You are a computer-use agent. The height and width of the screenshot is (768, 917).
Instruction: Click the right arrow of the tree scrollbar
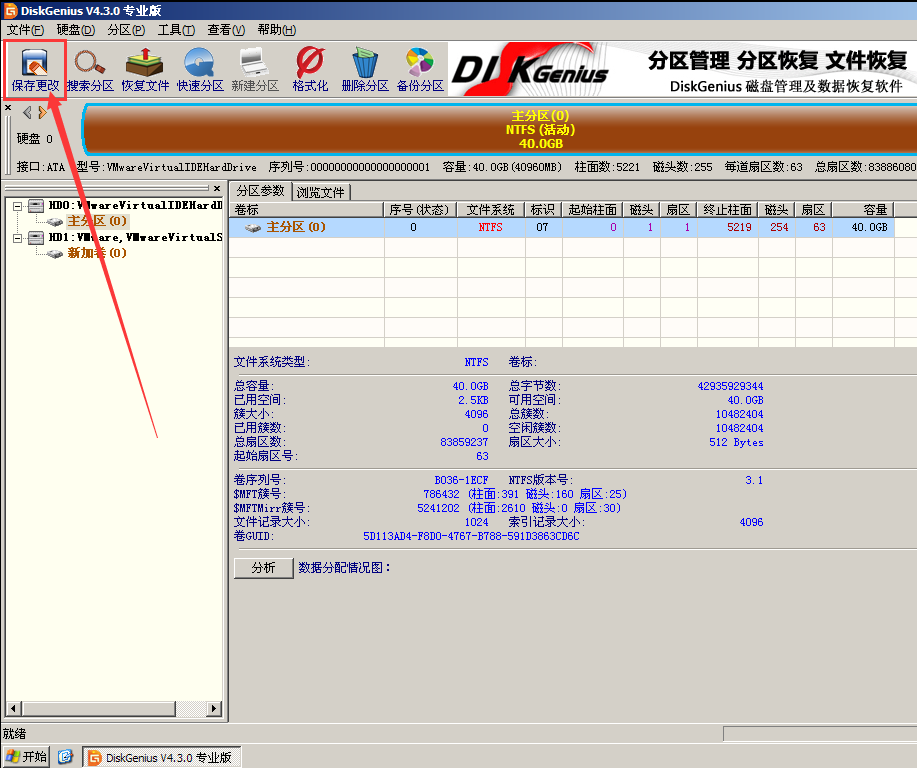tap(214, 709)
